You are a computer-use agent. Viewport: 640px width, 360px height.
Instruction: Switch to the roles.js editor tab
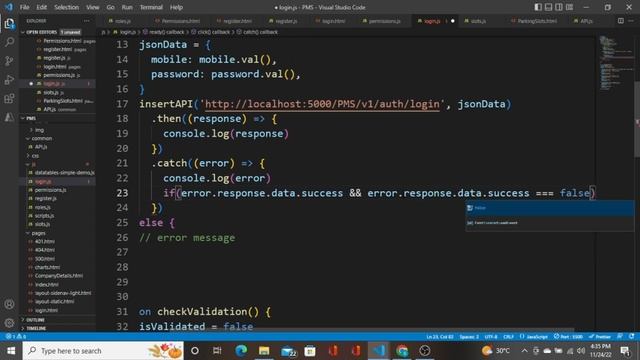[122, 21]
